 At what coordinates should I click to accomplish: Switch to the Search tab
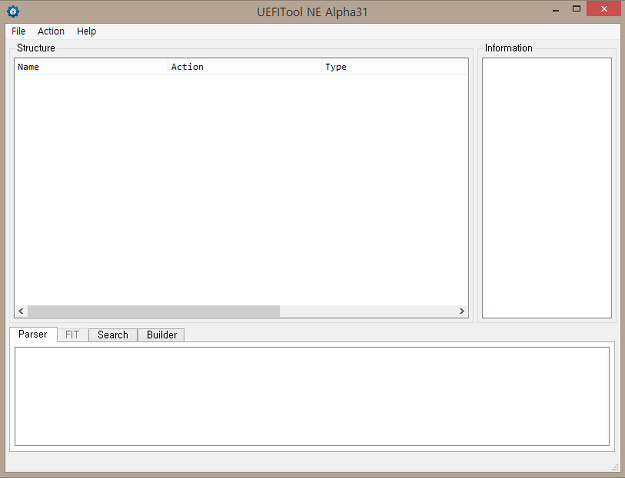[113, 335]
